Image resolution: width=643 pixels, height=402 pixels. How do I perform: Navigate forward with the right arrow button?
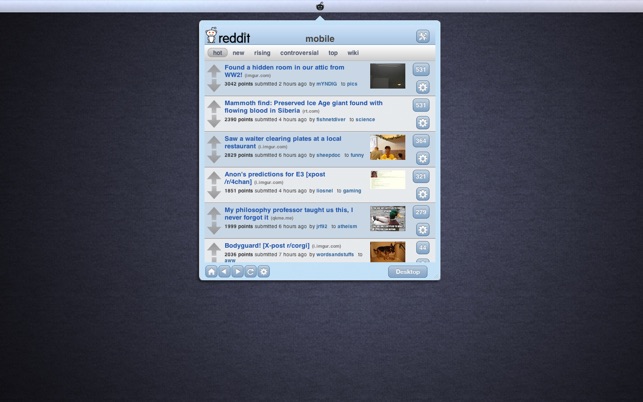pos(237,272)
